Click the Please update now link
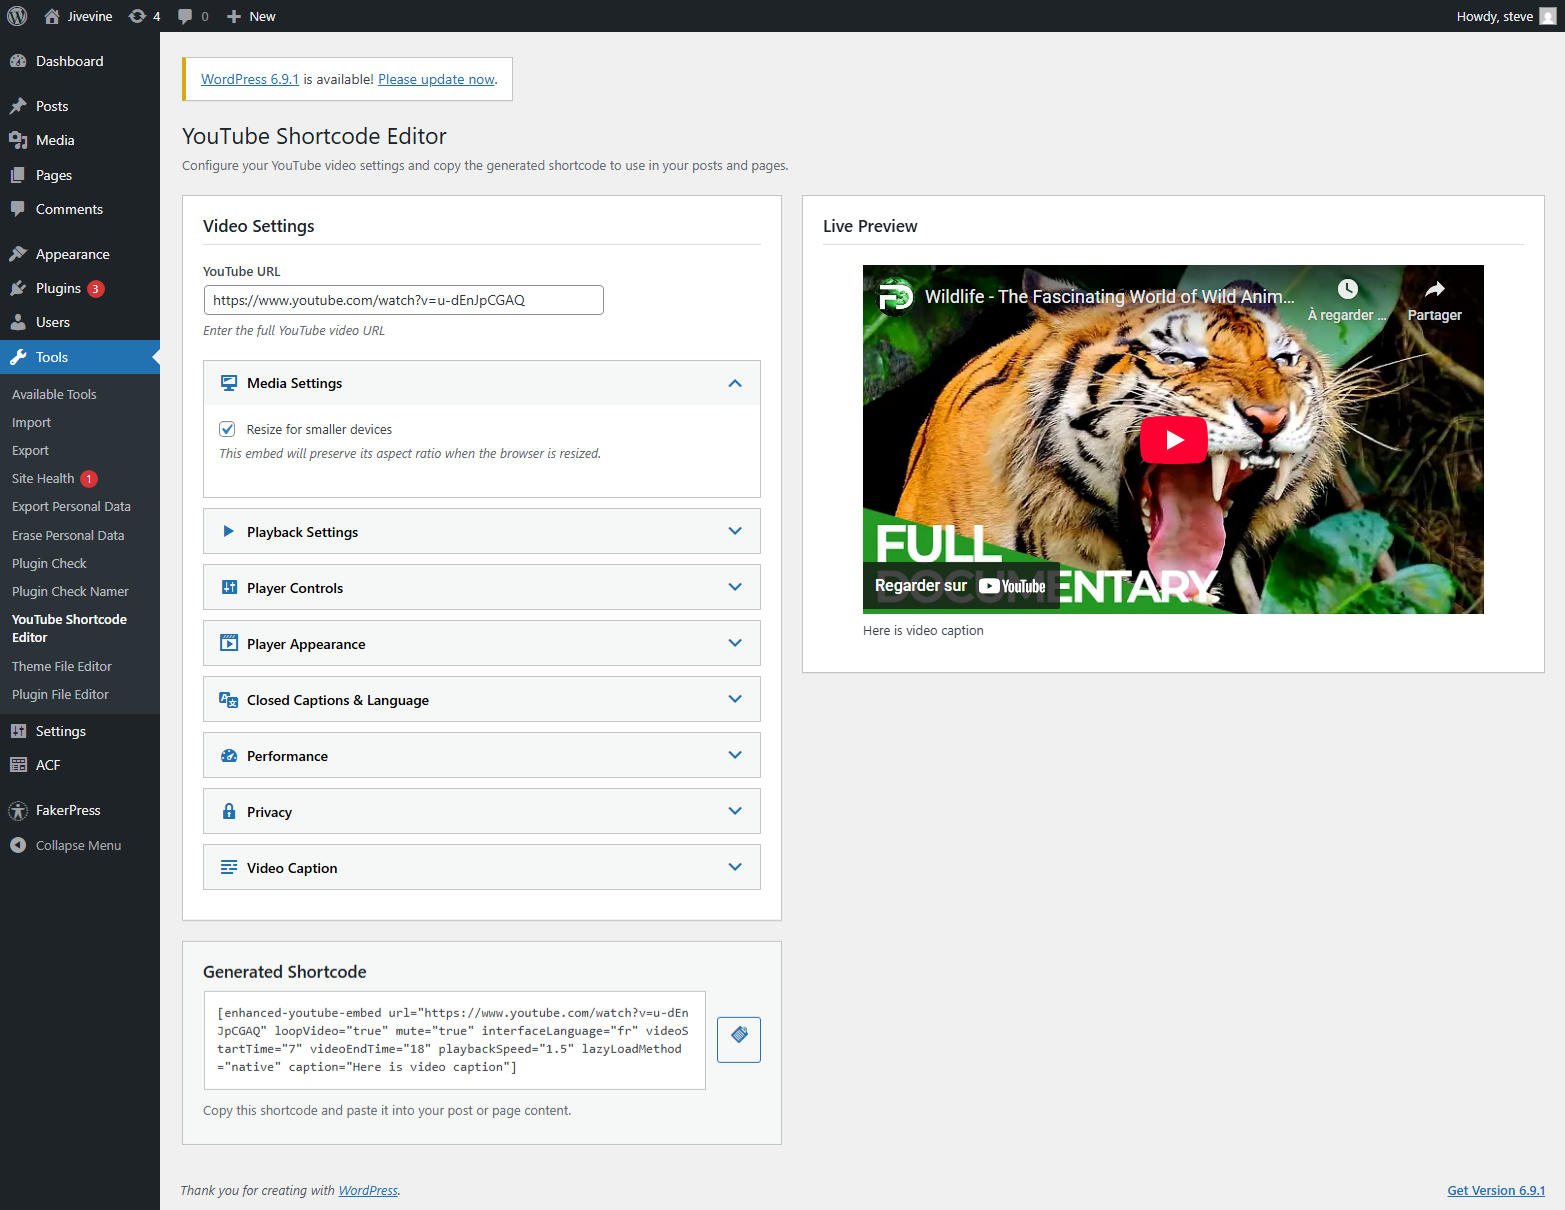The height and width of the screenshot is (1210, 1565). pyautogui.click(x=435, y=79)
